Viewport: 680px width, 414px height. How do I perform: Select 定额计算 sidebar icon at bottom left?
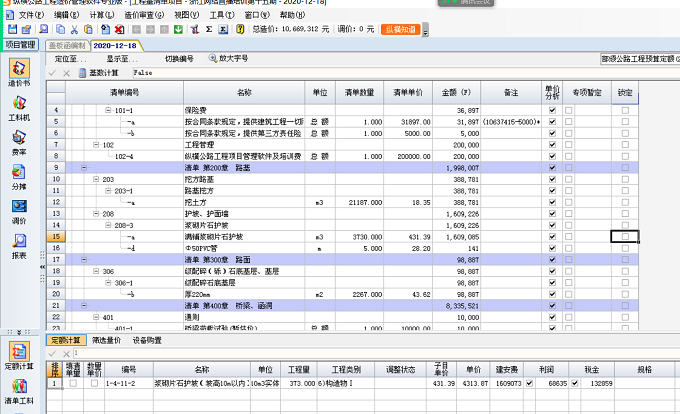click(x=19, y=356)
